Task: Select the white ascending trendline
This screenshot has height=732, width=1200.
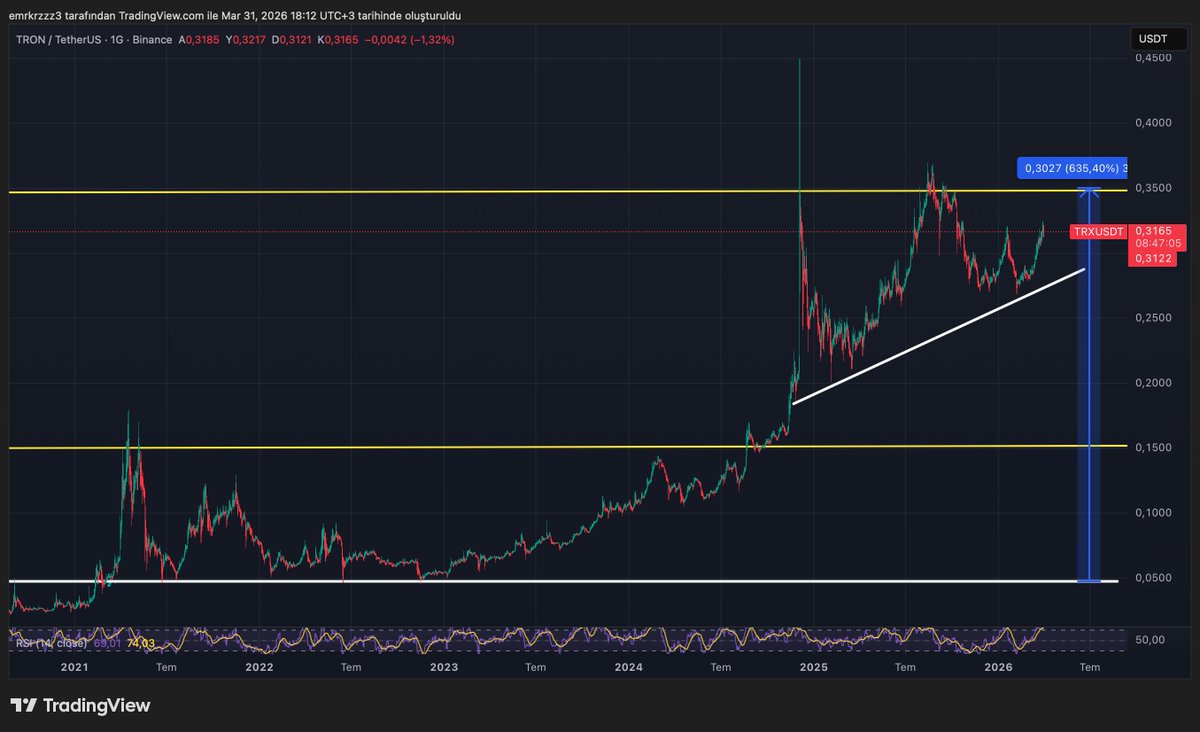Action: click(x=938, y=336)
